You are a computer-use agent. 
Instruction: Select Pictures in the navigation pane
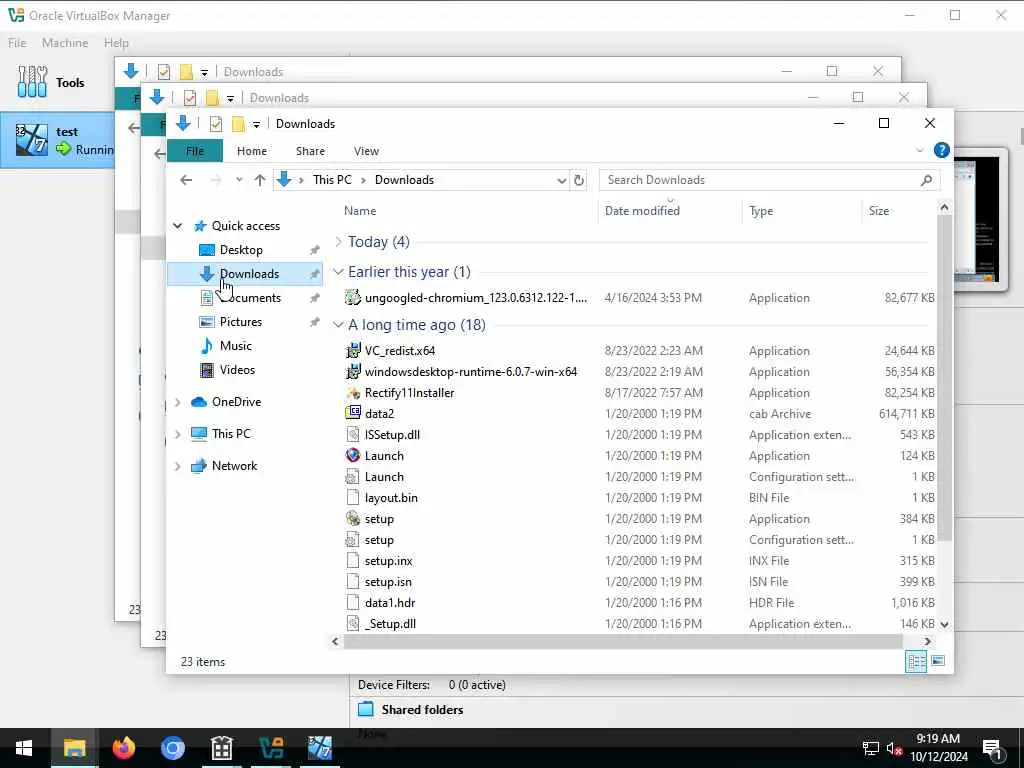(x=240, y=322)
